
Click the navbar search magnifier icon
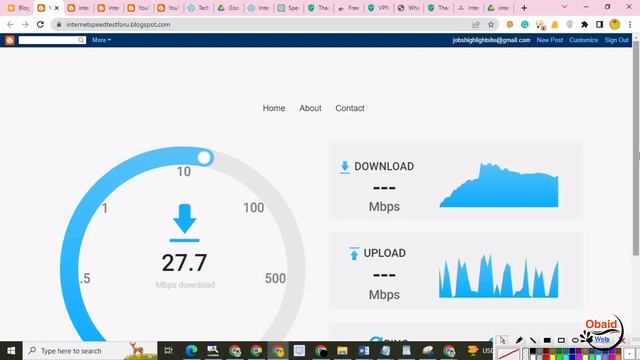pyautogui.click(x=81, y=40)
